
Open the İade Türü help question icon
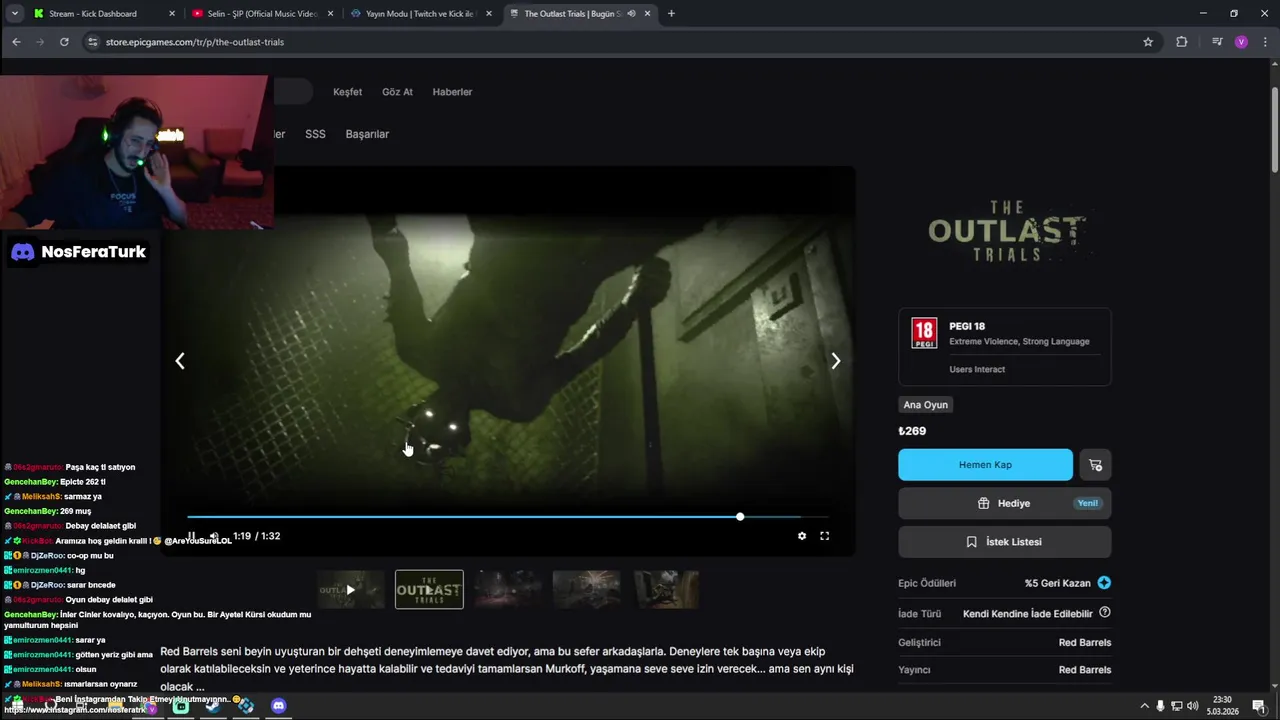pos(1105,613)
